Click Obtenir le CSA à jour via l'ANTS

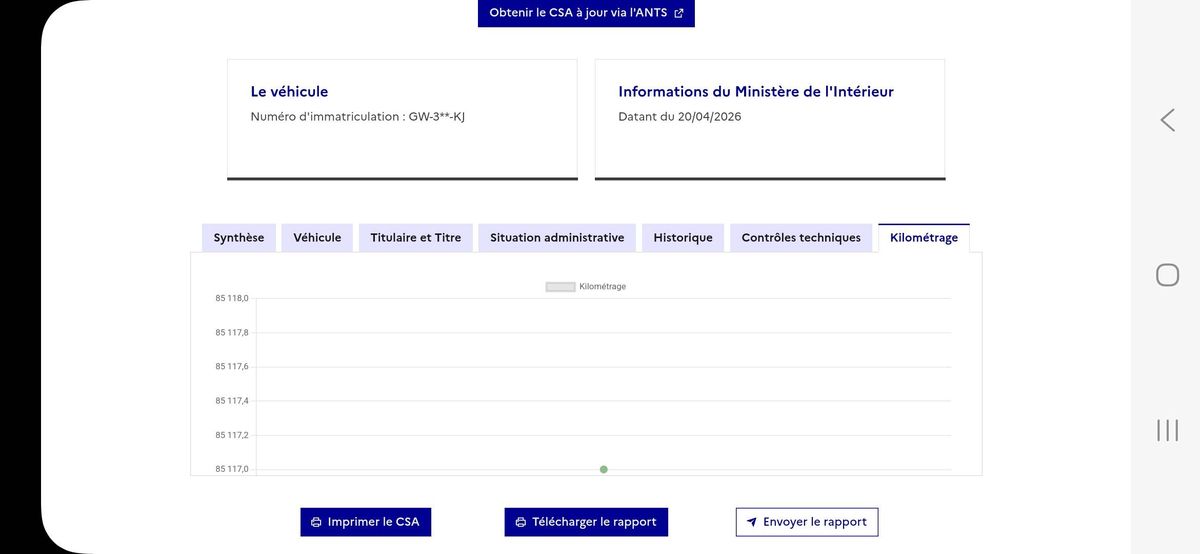(586, 13)
